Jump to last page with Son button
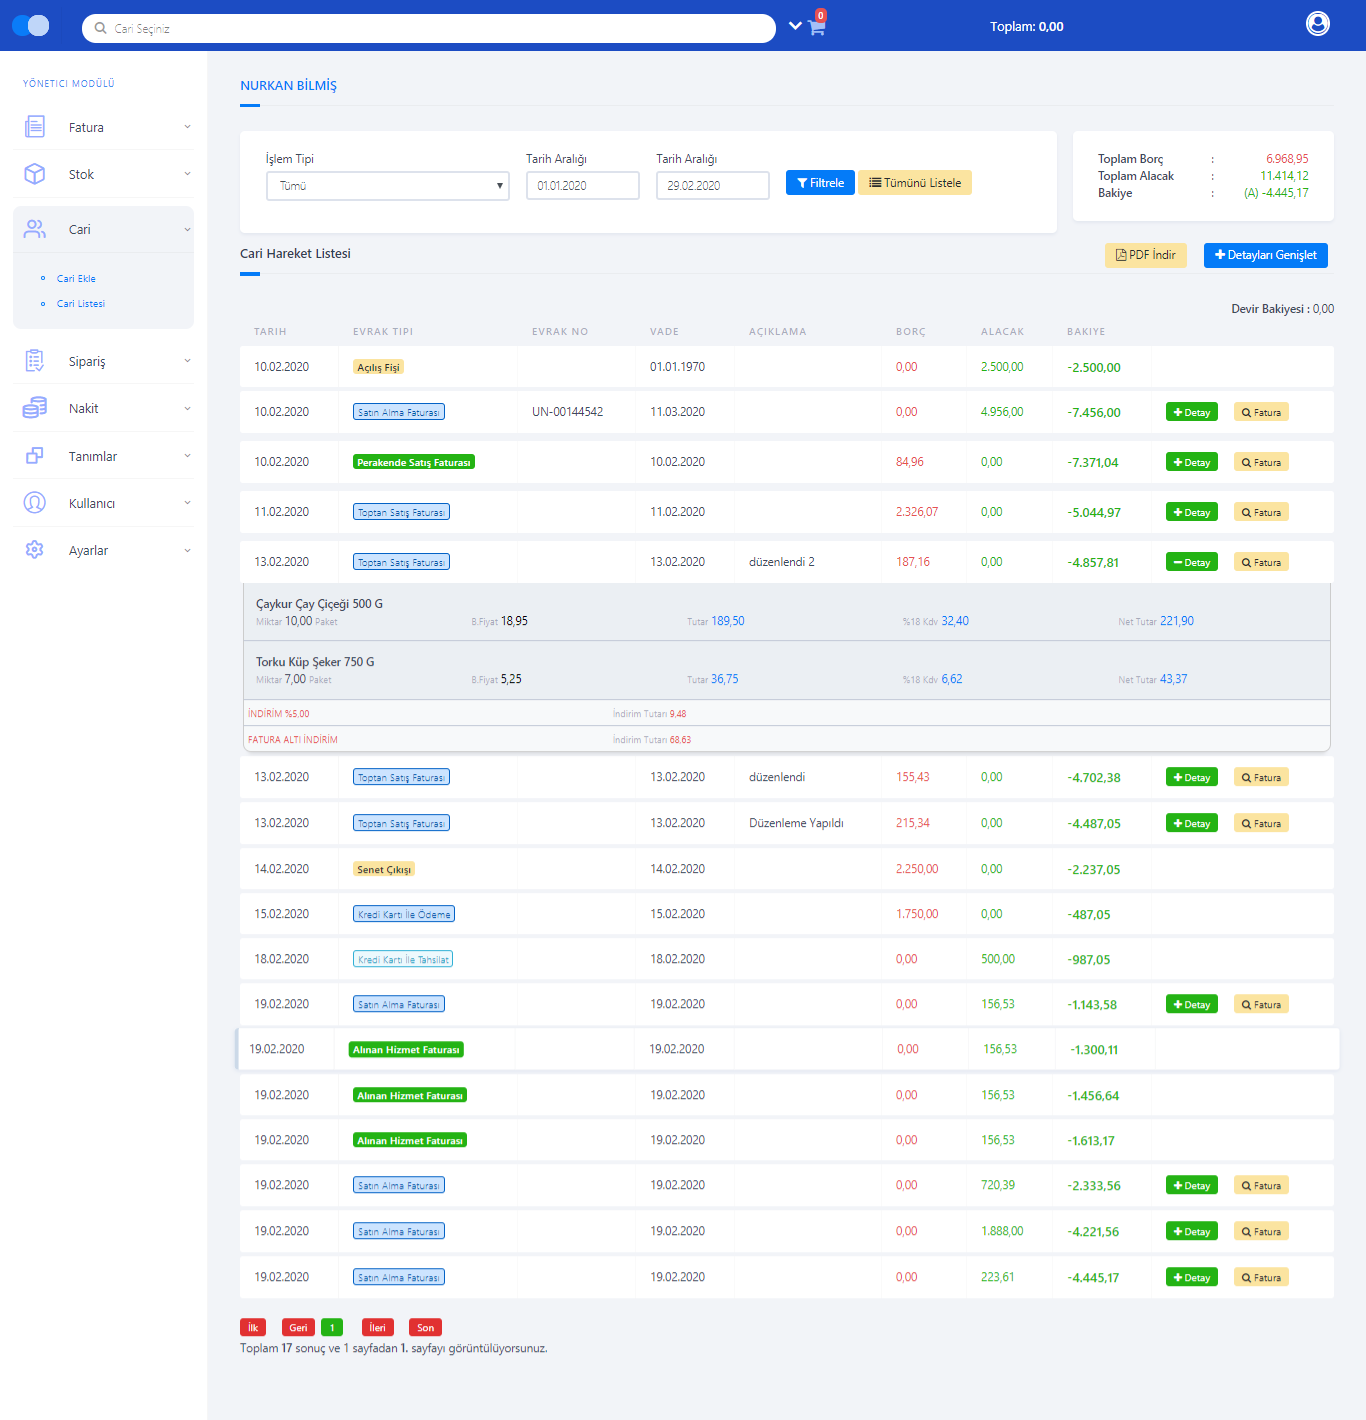 (425, 1327)
